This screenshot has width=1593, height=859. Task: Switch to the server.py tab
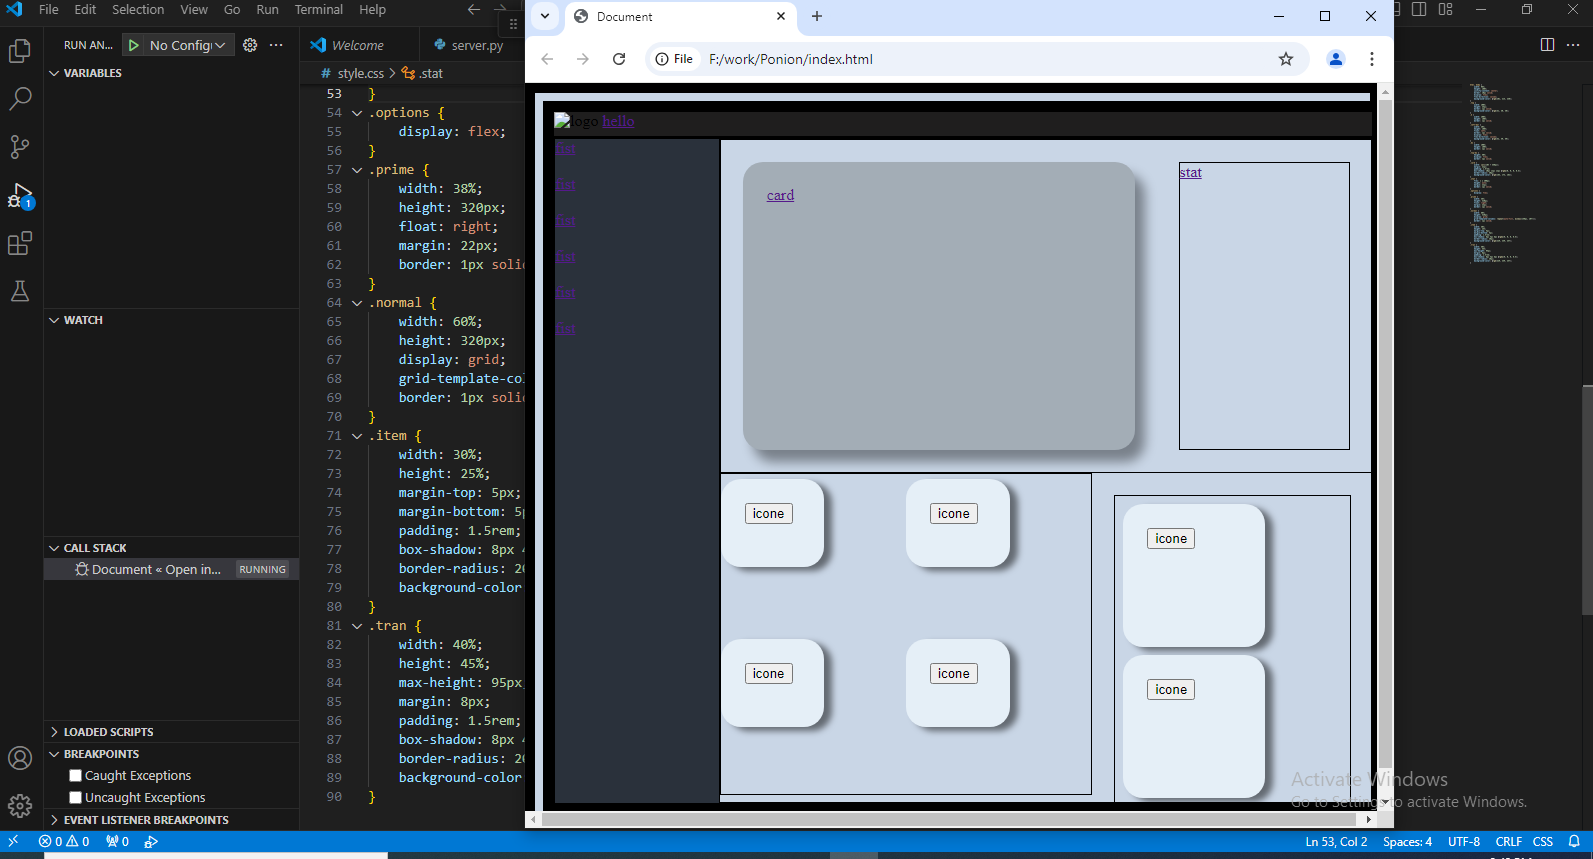pos(470,45)
